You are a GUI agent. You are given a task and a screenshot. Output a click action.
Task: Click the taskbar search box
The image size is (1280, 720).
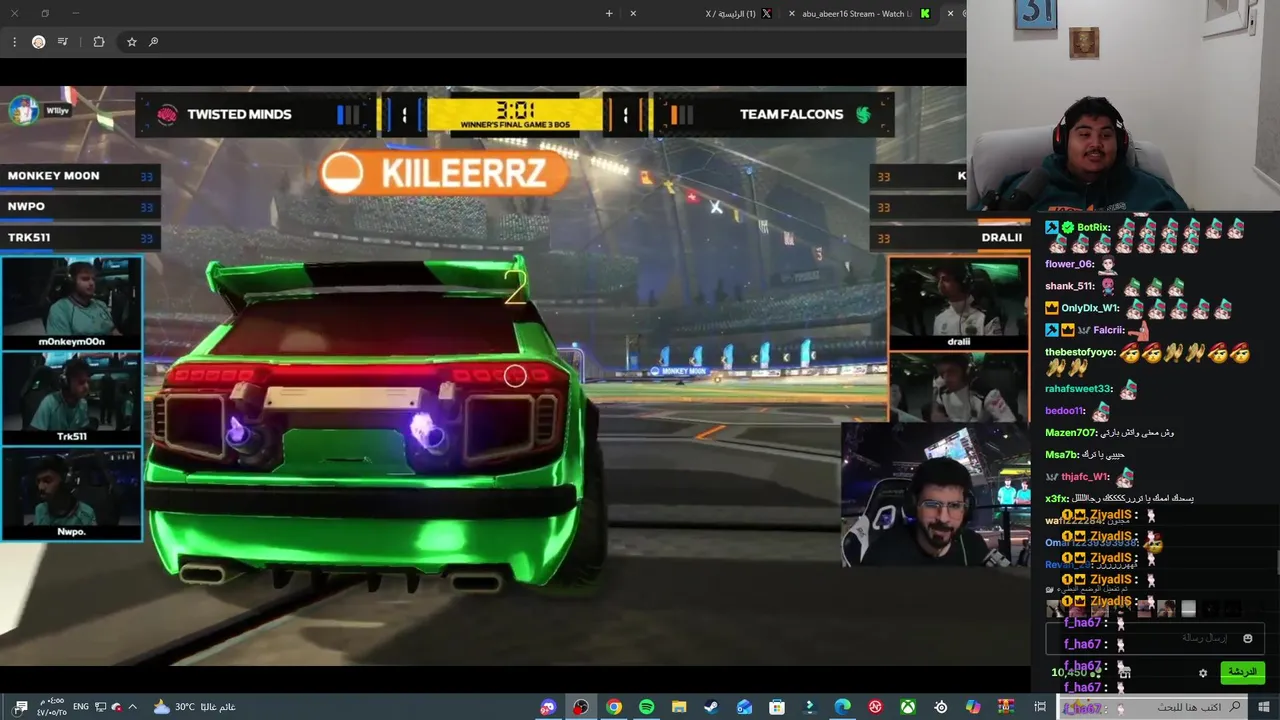coord(1152,707)
